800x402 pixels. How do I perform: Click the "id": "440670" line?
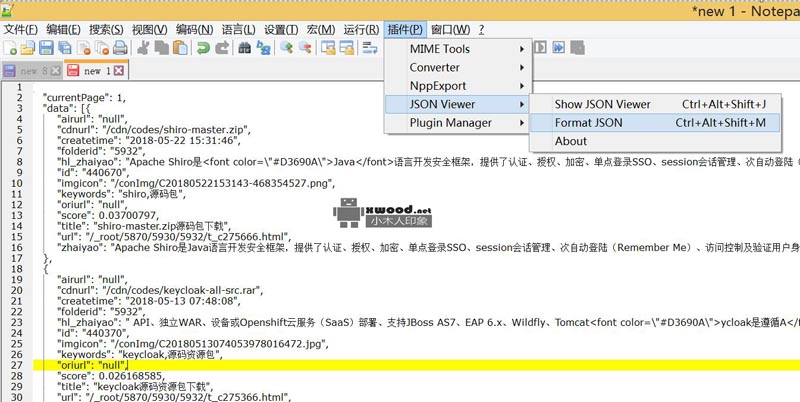(x=94, y=172)
